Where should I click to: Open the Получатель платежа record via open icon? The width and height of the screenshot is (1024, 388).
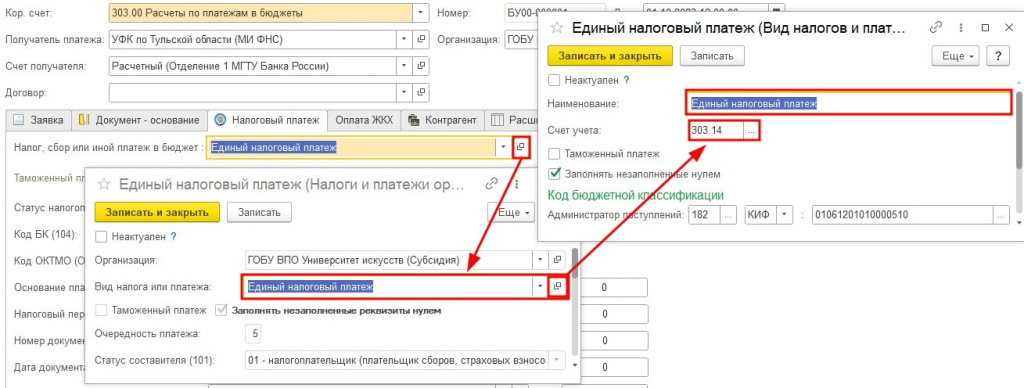coord(421,39)
